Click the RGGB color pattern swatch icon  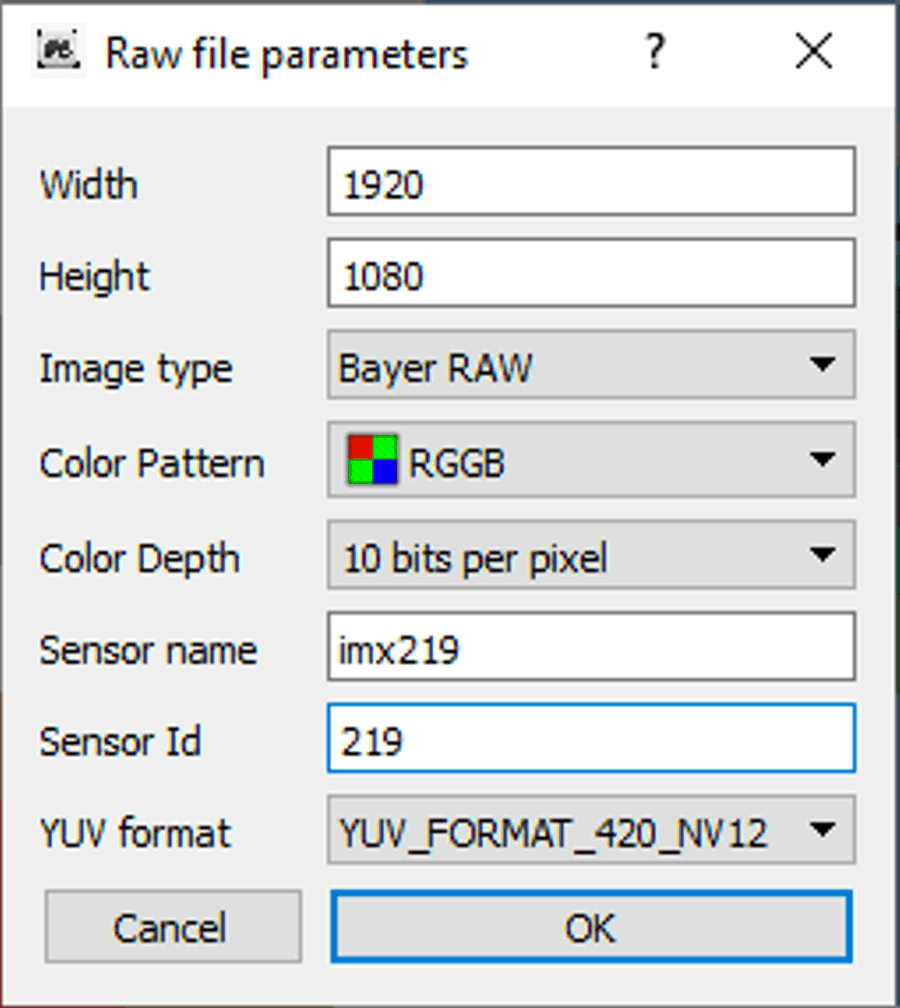click(x=372, y=460)
